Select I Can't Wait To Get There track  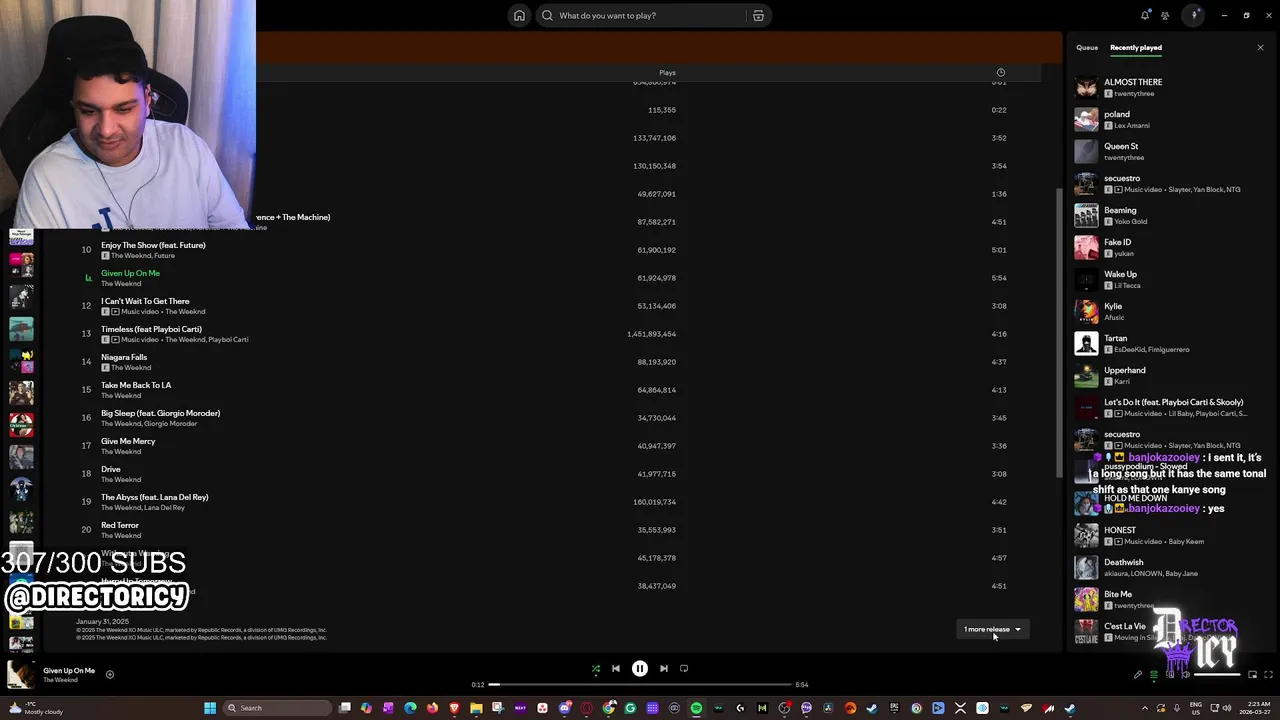(x=145, y=301)
